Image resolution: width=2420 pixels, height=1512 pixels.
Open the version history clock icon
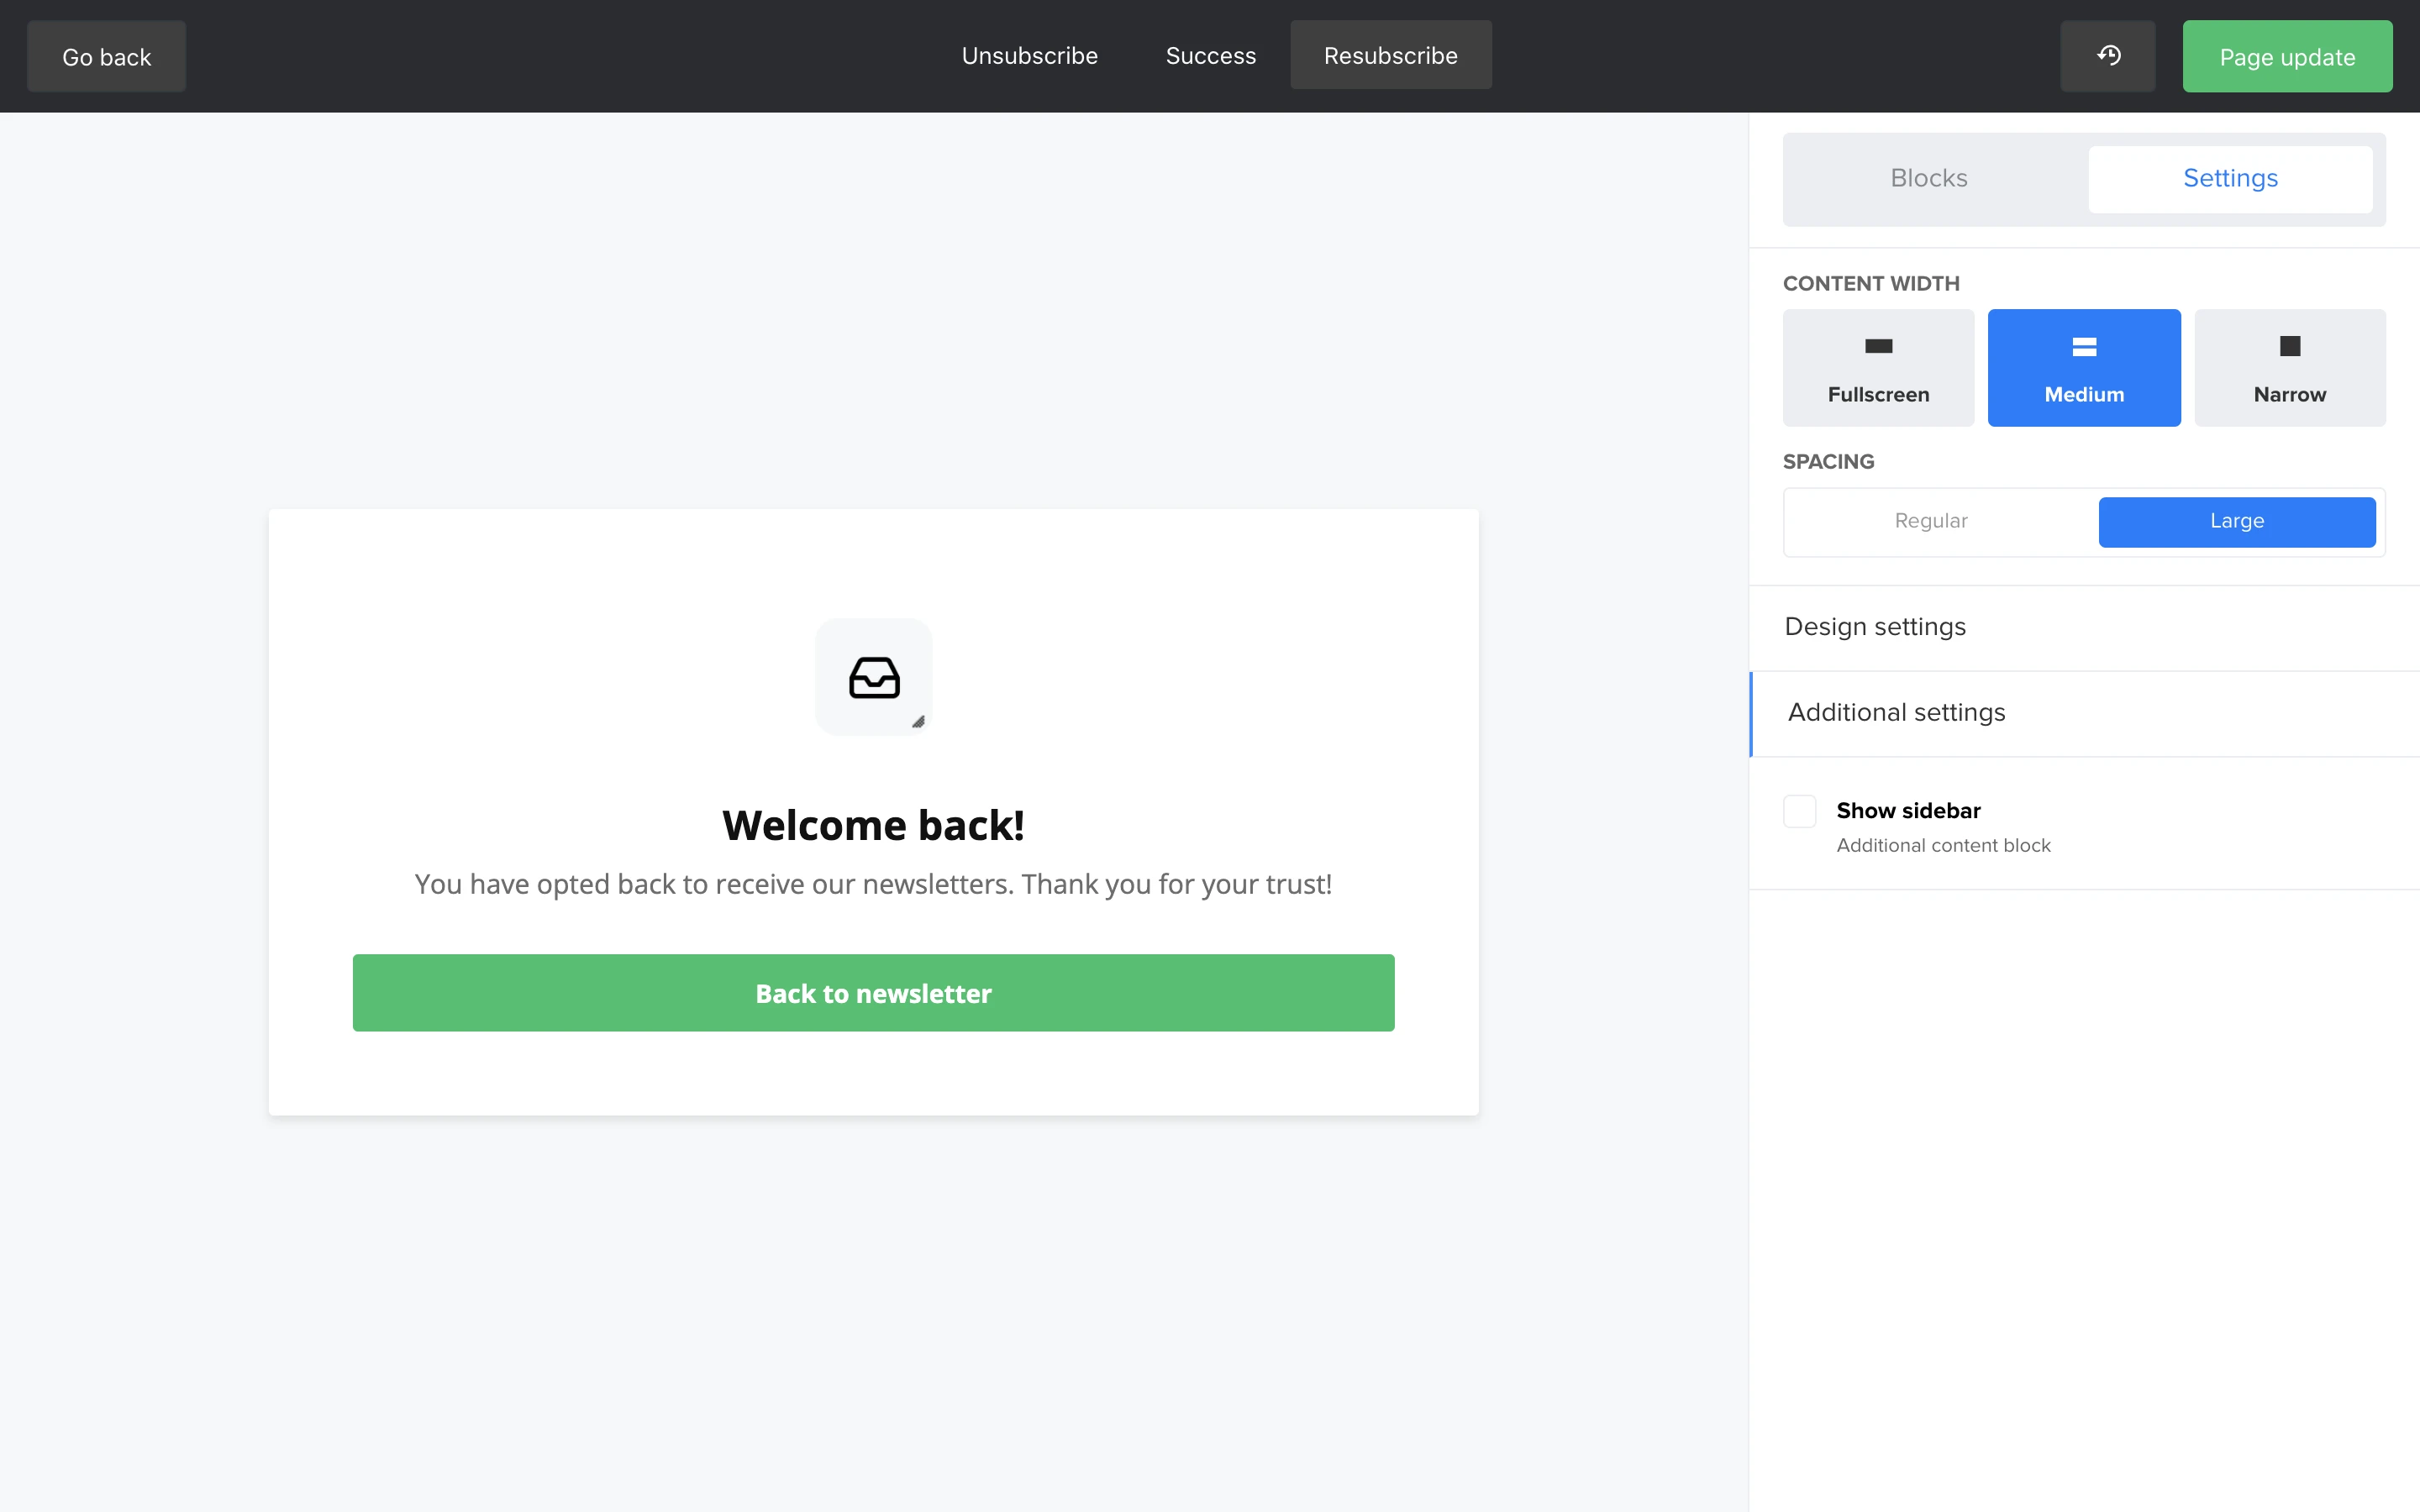(2107, 56)
